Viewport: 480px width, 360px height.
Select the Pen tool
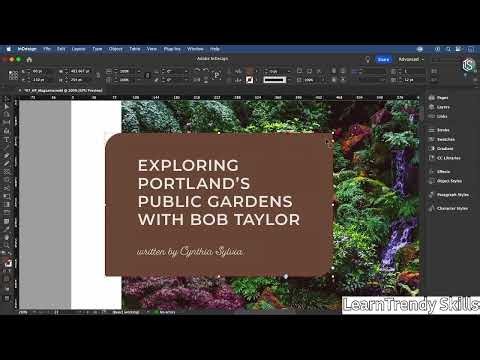[7, 156]
